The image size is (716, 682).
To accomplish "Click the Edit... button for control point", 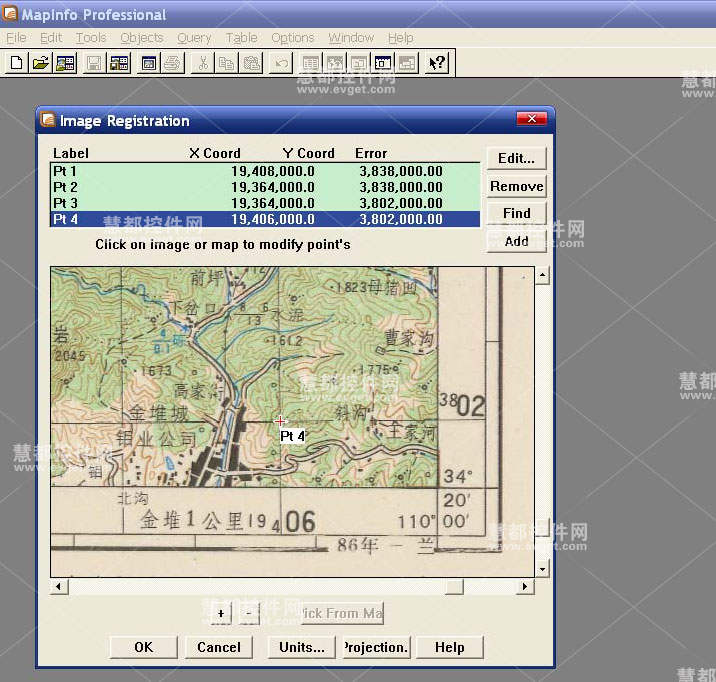I will tap(516, 158).
